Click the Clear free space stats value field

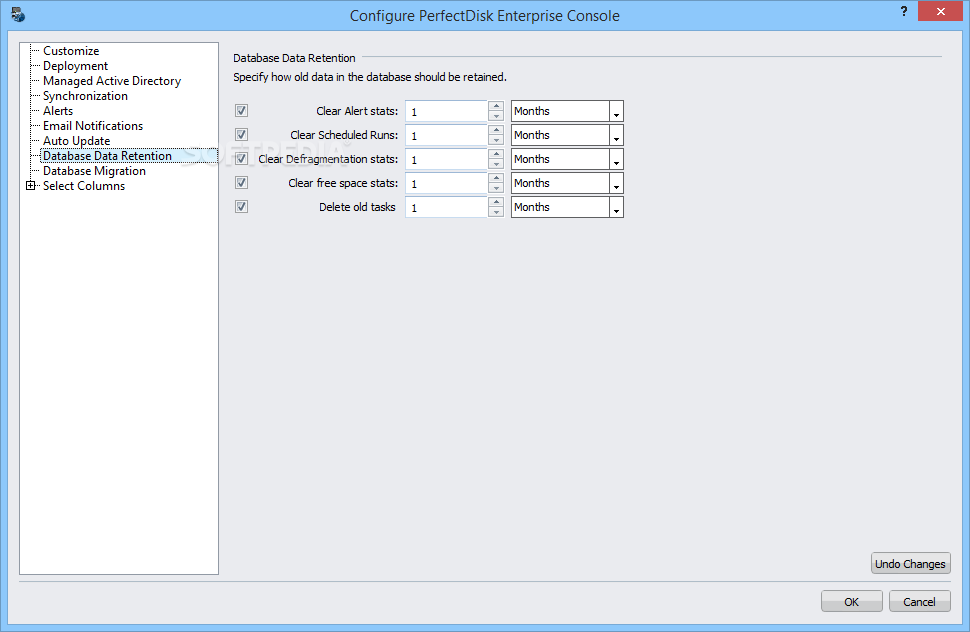(447, 184)
